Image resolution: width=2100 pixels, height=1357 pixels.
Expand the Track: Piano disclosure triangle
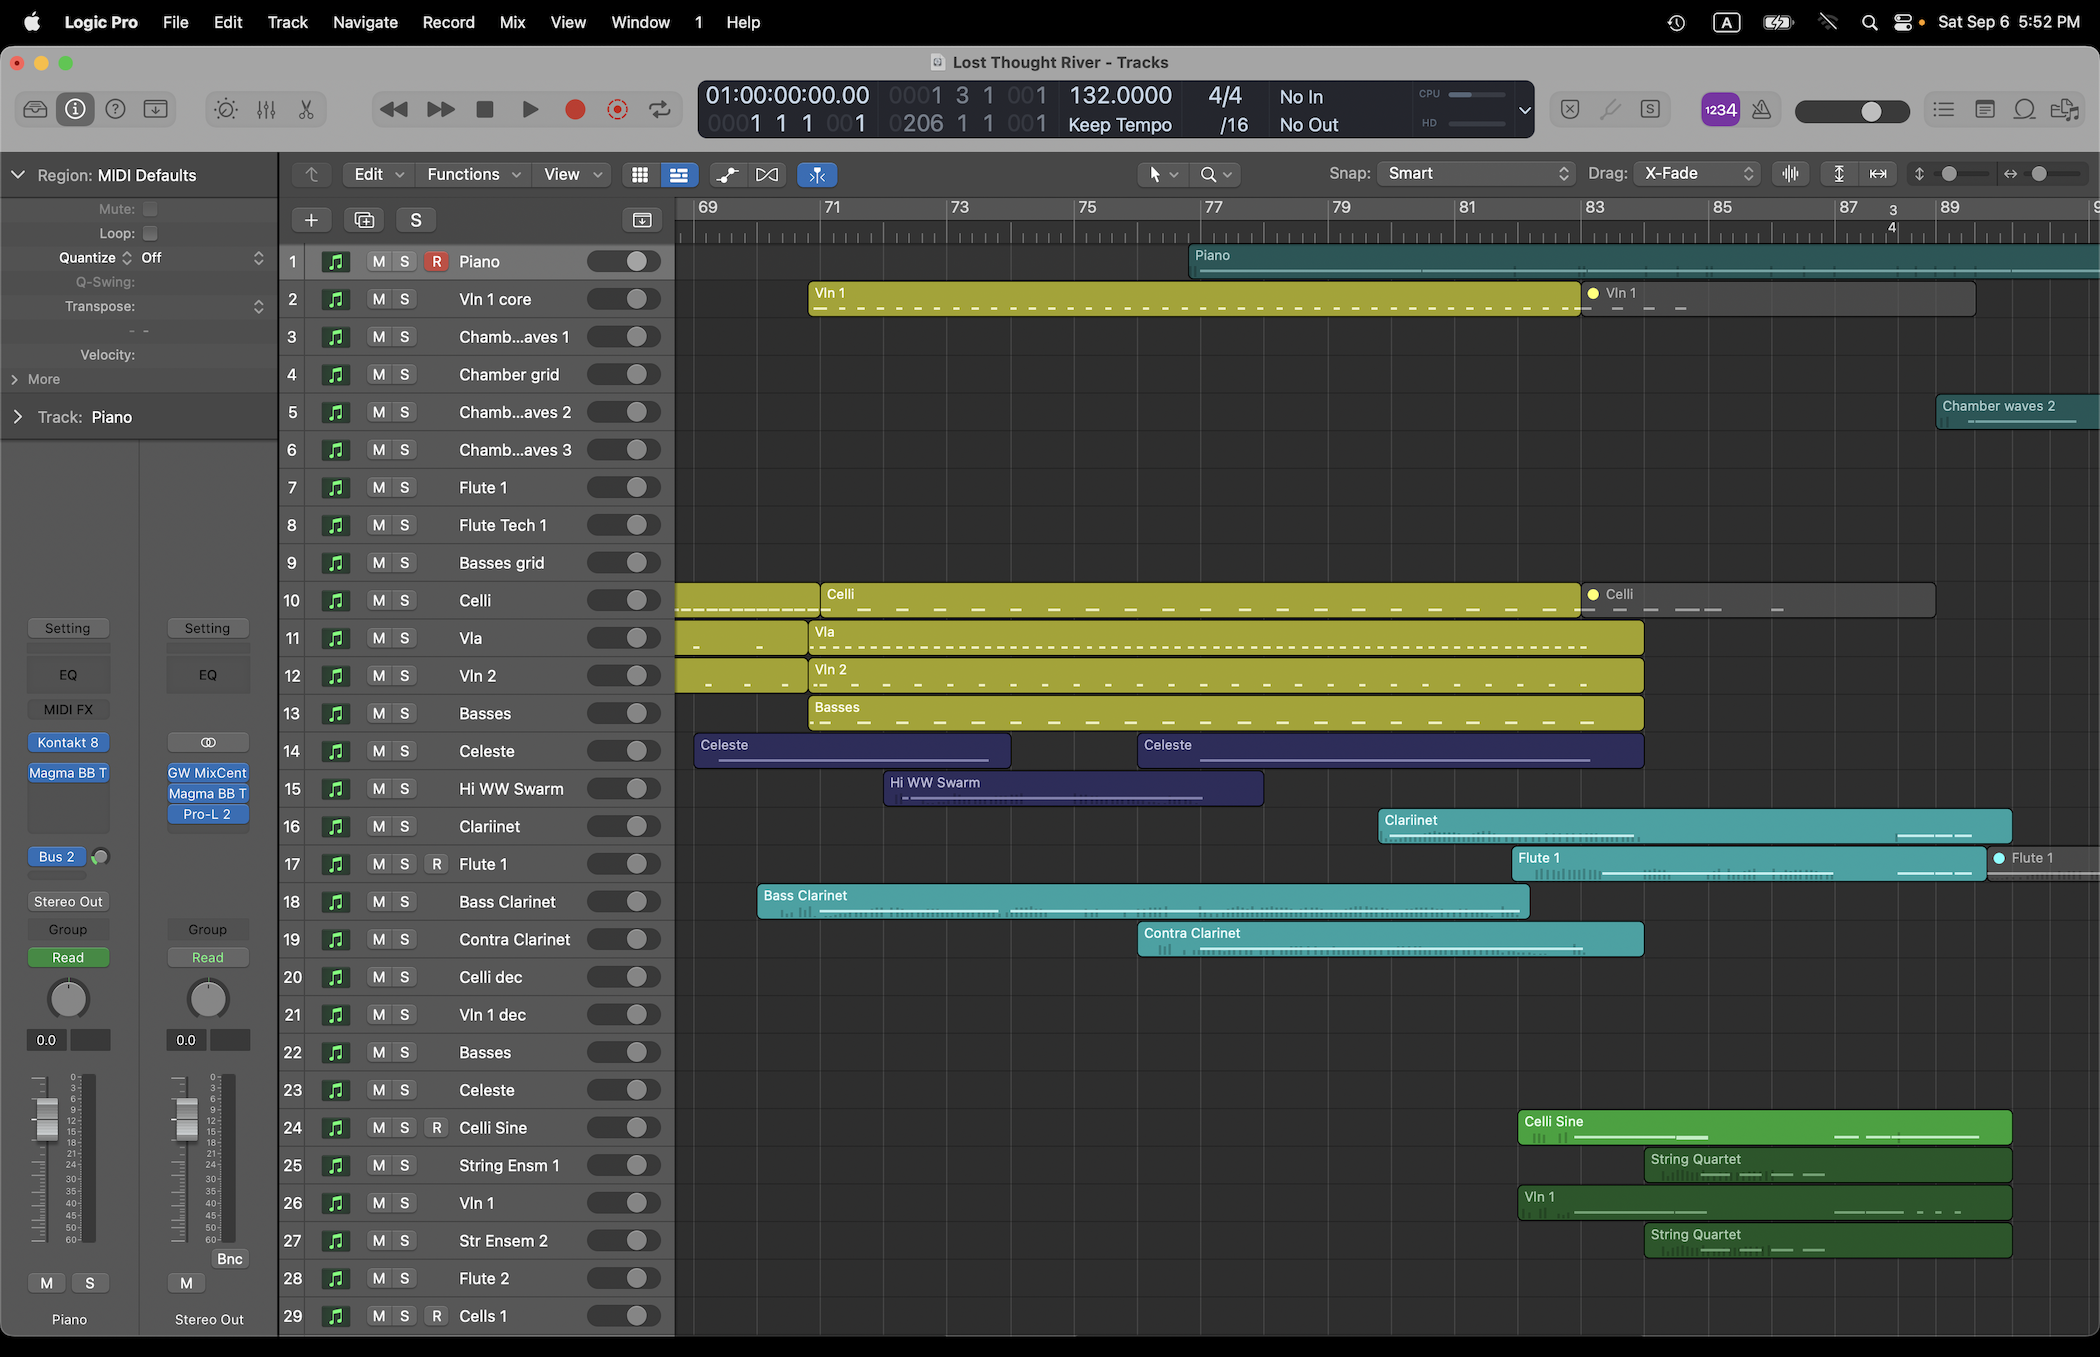(17, 417)
